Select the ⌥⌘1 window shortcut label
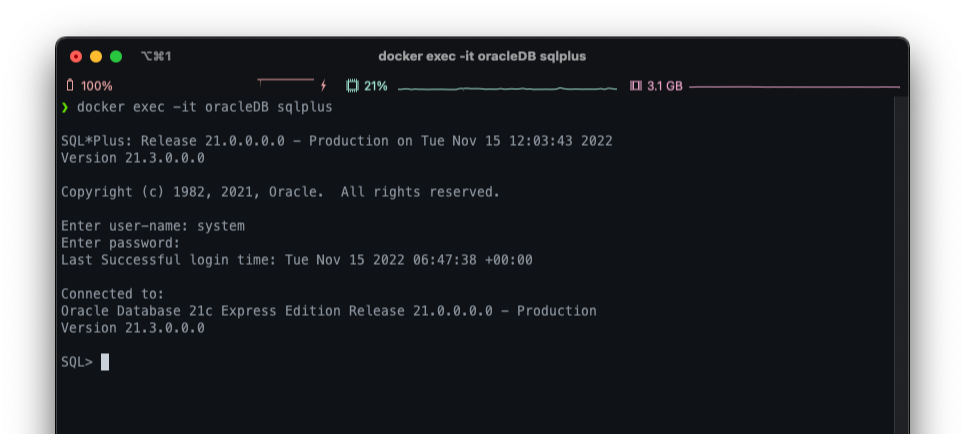The width and height of the screenshot is (965, 434). (x=156, y=57)
